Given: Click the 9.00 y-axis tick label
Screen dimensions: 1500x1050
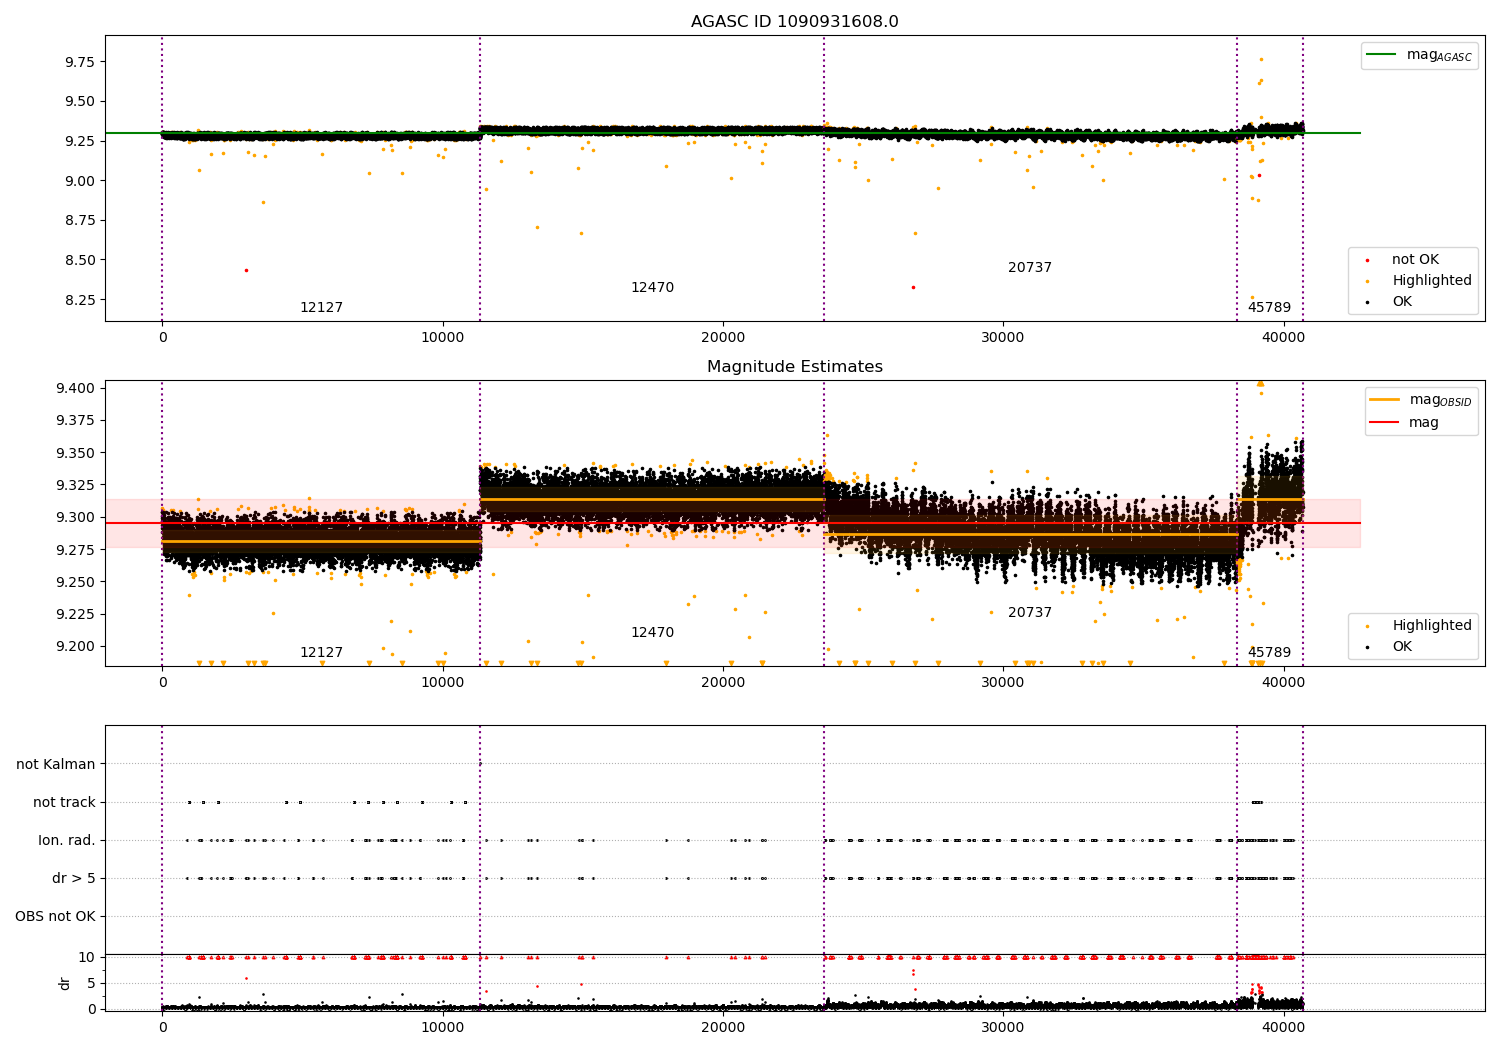Looking at the screenshot, I should [x=80, y=181].
